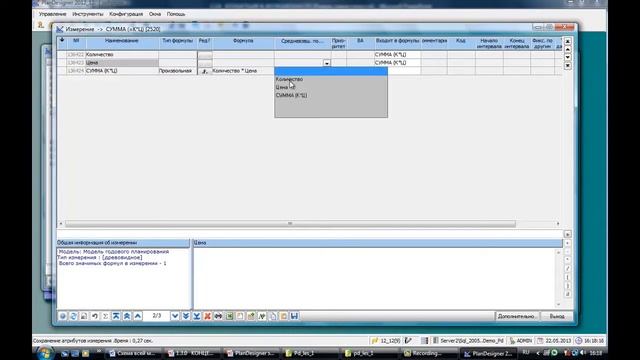Viewport: 640px width, 360px height.
Task: Open the Инструменты menu
Action: pos(88,14)
